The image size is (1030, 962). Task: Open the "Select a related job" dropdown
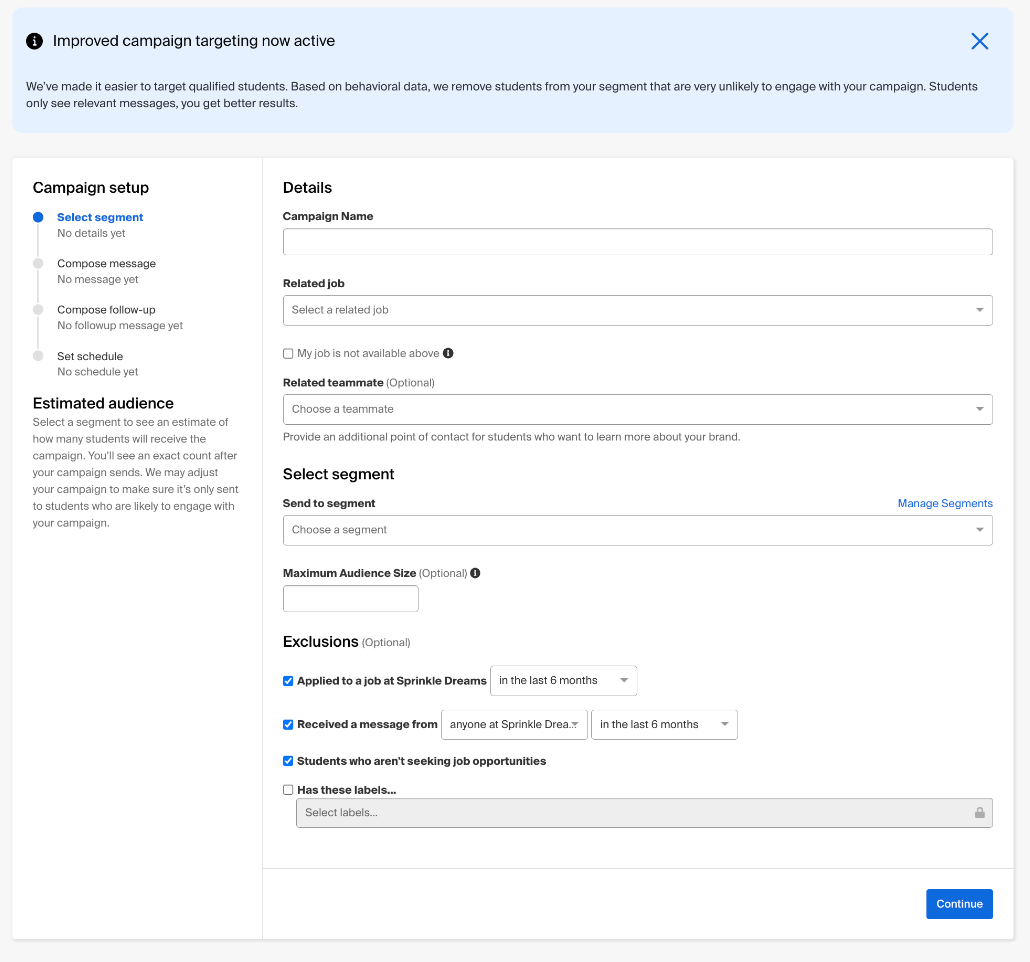click(637, 310)
